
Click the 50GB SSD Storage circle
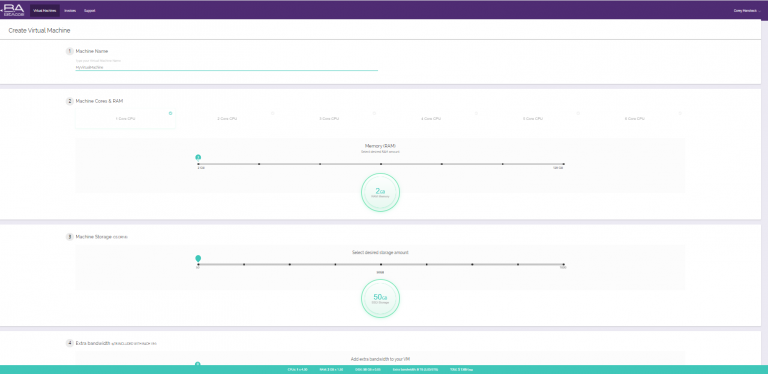click(381, 299)
